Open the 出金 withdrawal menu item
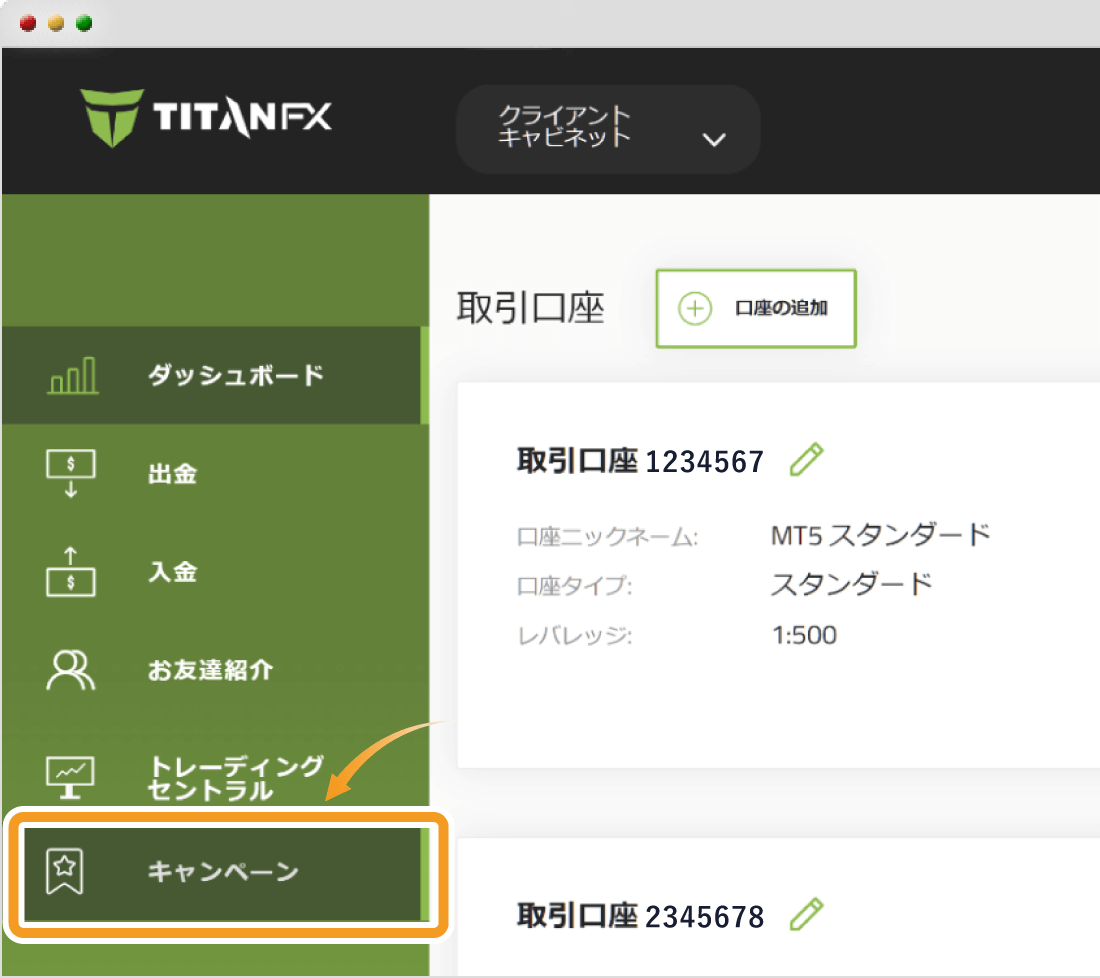Image resolution: width=1100 pixels, height=978 pixels. tap(215, 474)
